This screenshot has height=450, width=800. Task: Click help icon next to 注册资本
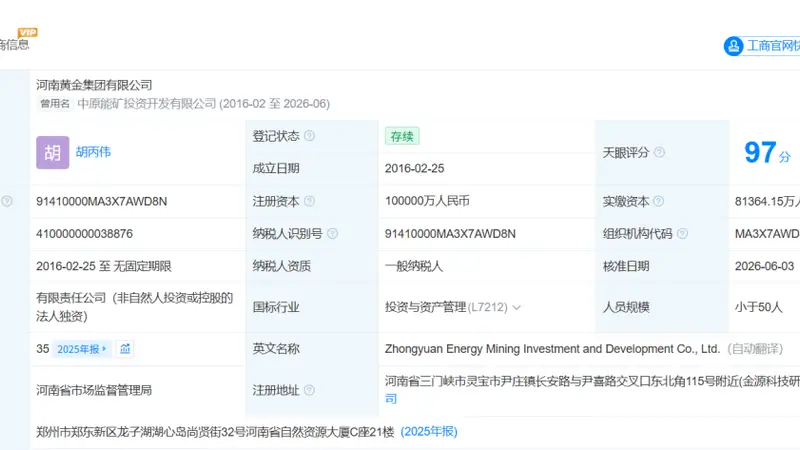coord(309,201)
